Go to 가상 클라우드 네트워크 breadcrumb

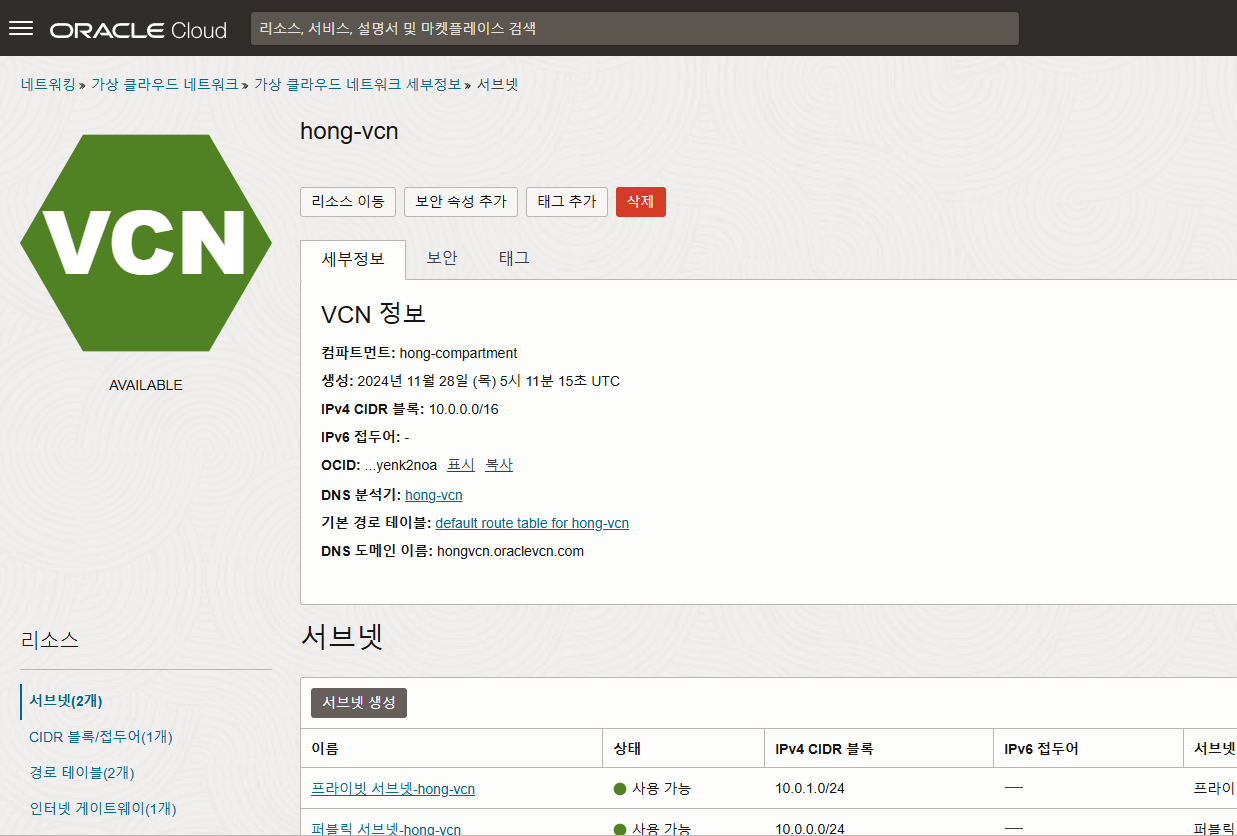[x=164, y=84]
